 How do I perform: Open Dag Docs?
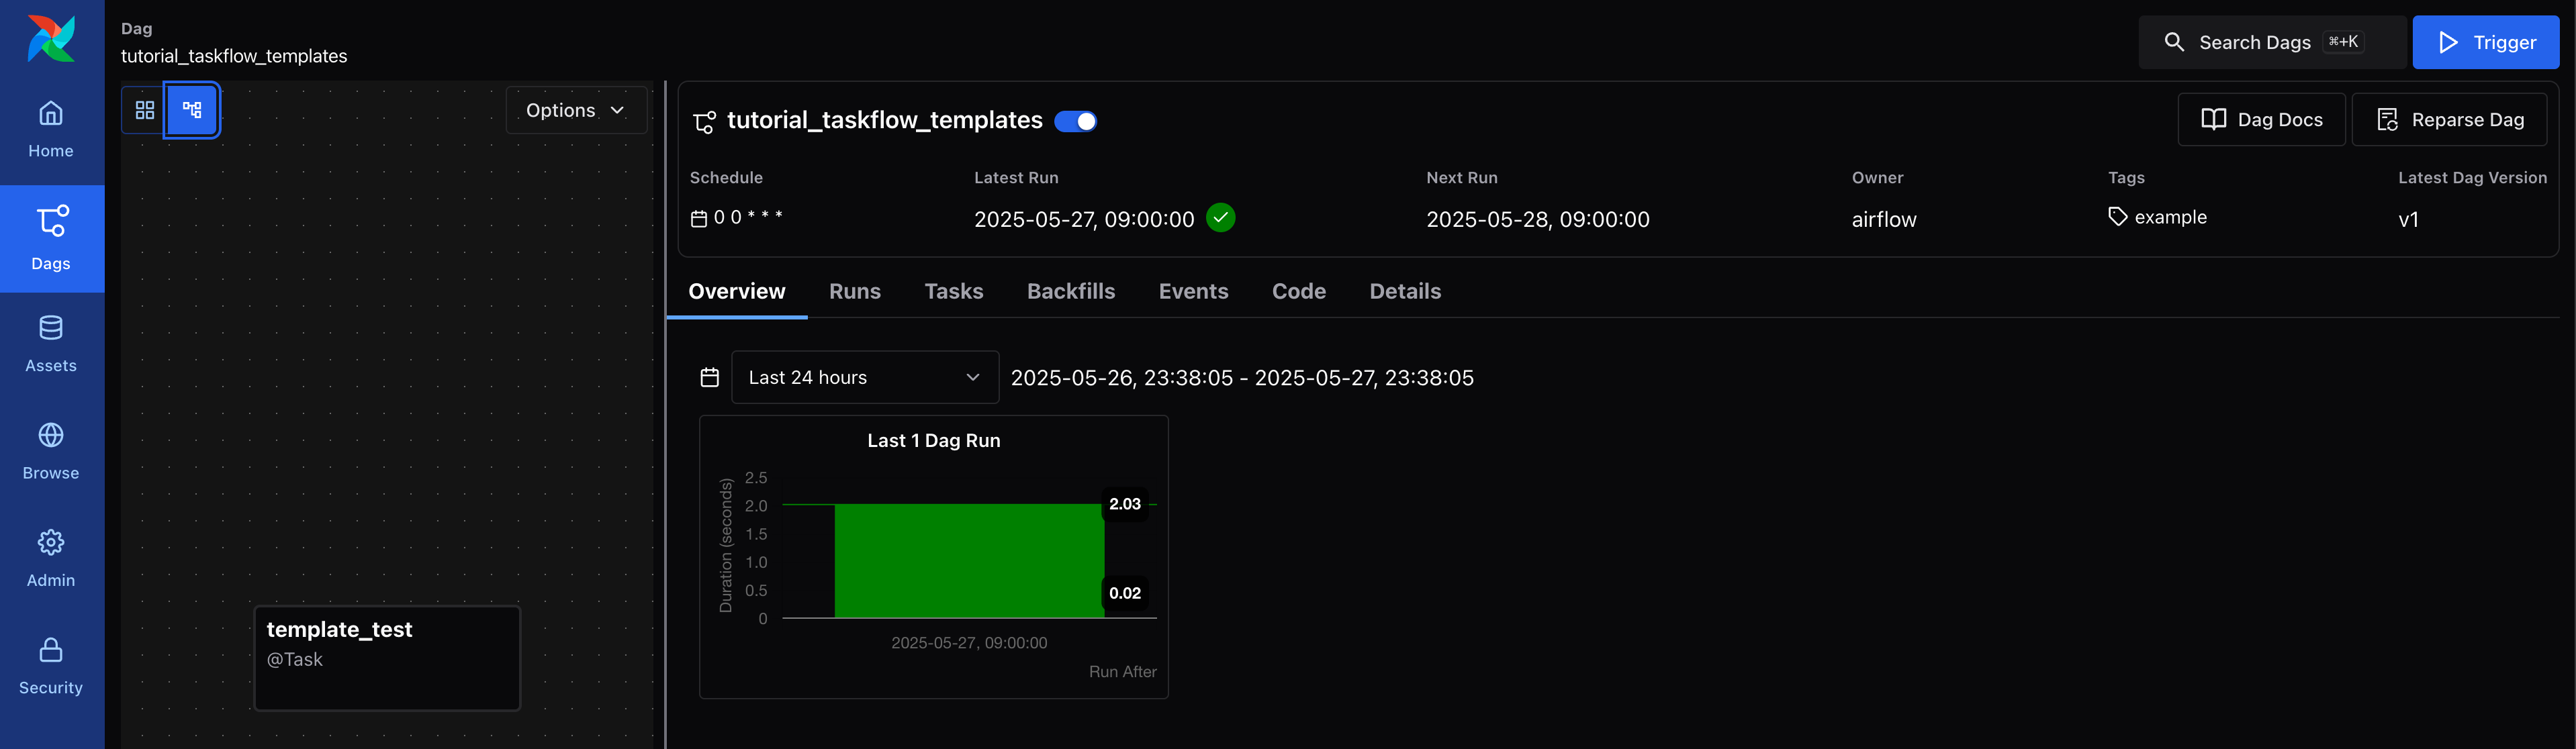click(2261, 120)
